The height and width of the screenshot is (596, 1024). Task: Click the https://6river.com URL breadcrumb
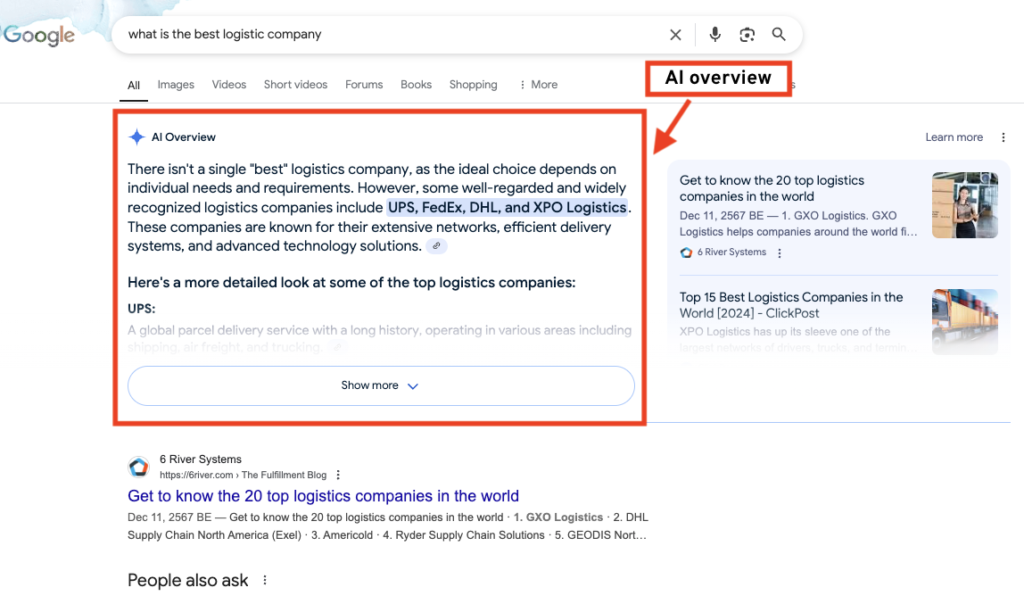[243, 475]
